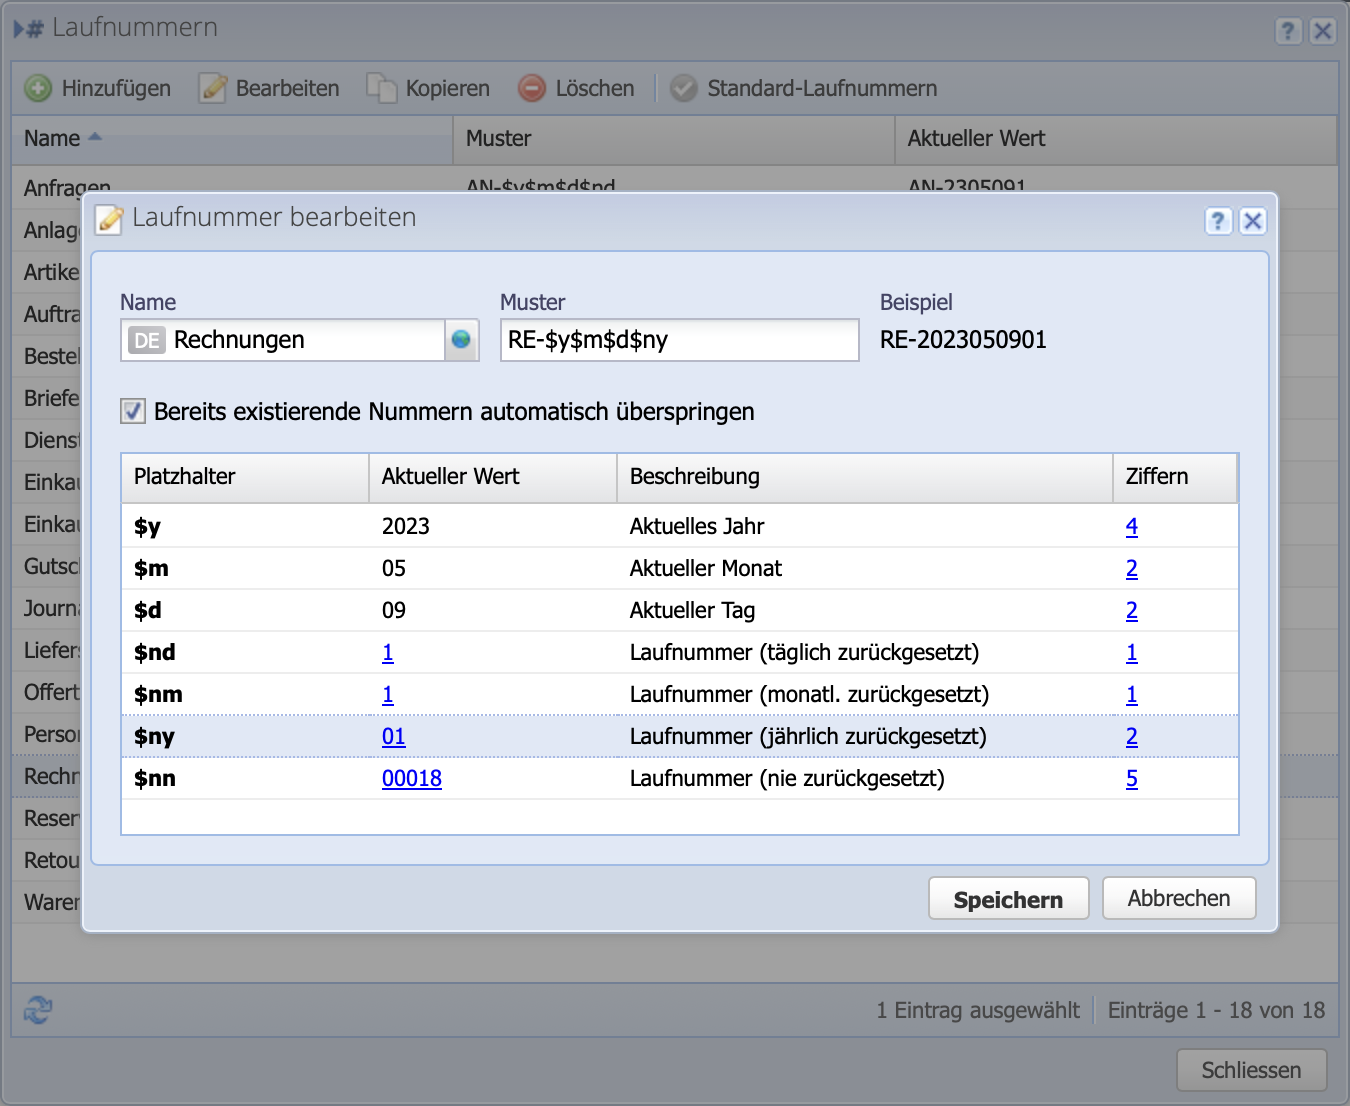Select the Bearbeiten pencil icon
The height and width of the screenshot is (1106, 1350).
click(212, 88)
